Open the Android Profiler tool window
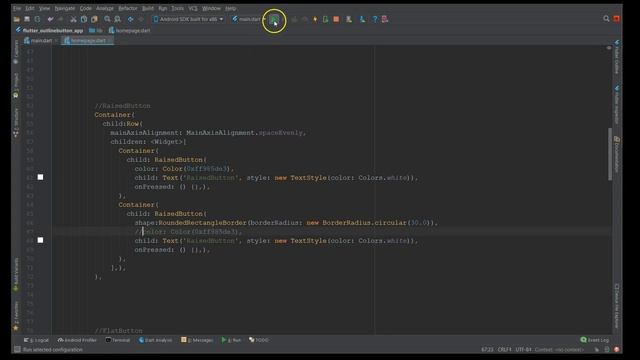 (78, 340)
